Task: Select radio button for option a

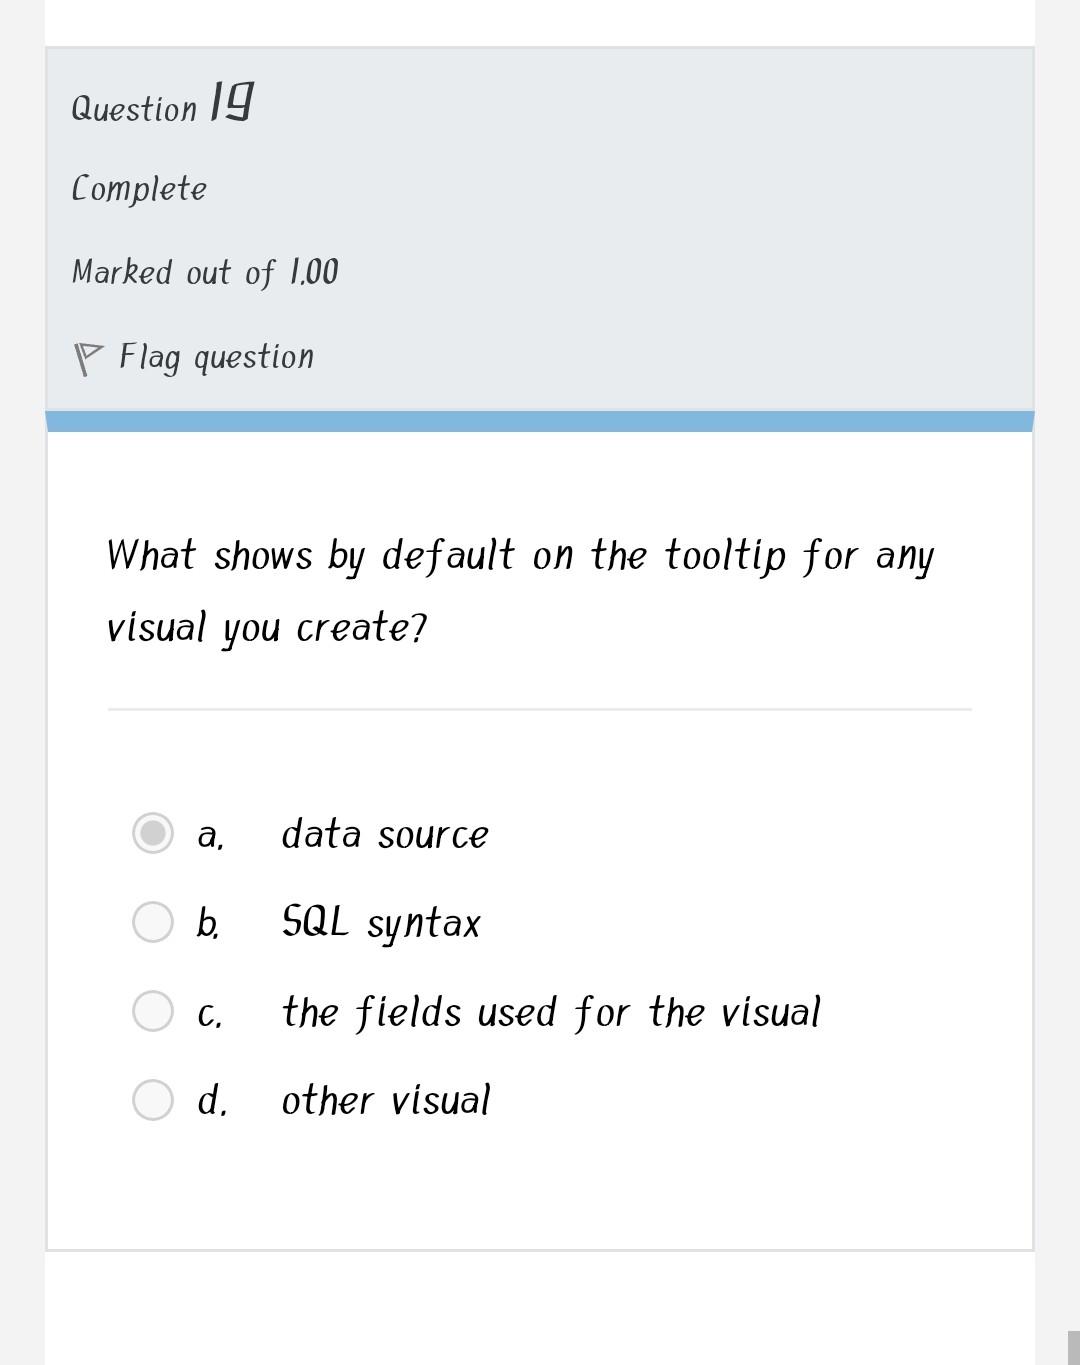Action: 154,834
